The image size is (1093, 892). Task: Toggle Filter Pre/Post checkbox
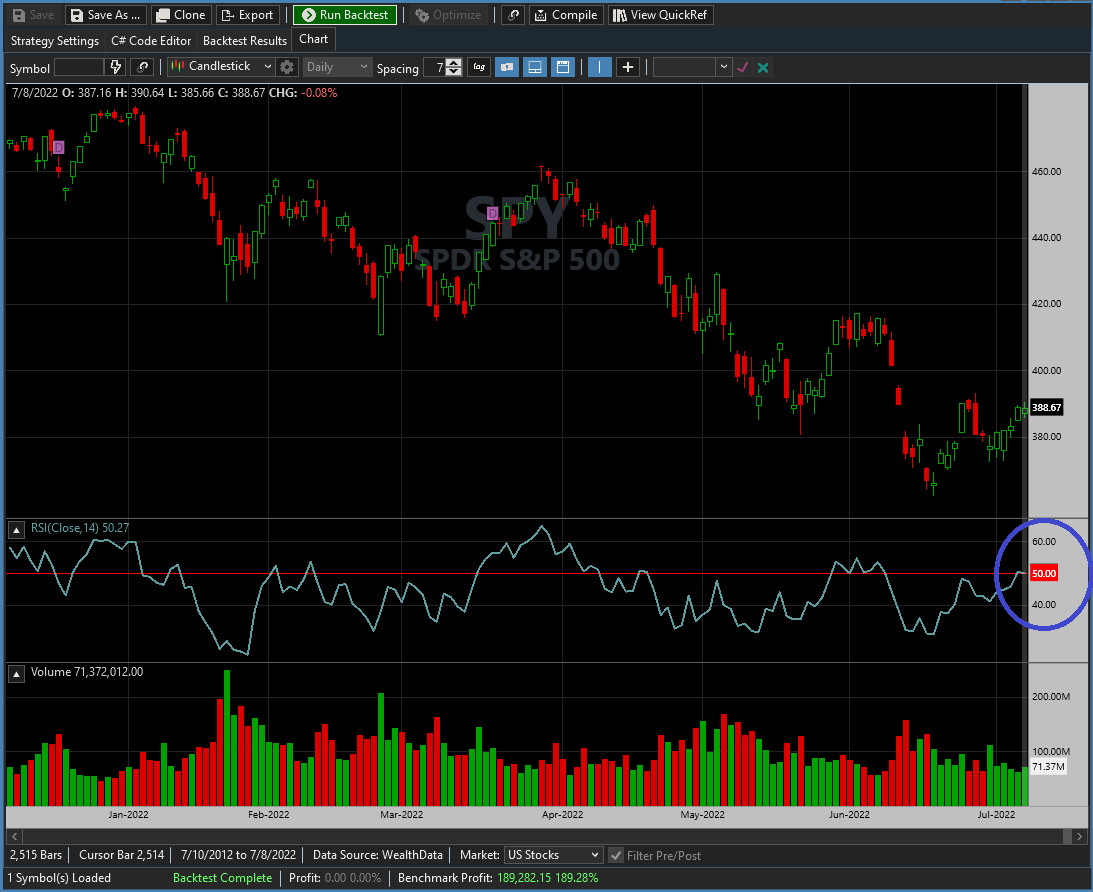pos(616,855)
